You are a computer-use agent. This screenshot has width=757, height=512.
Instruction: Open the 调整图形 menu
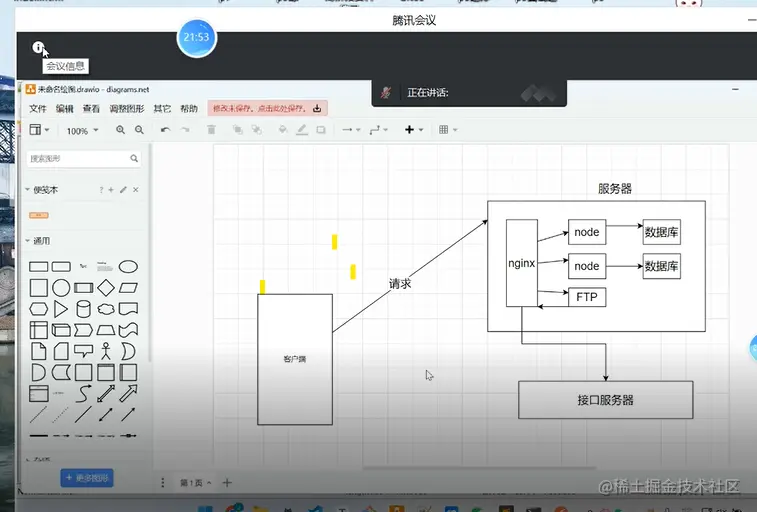[127, 109]
